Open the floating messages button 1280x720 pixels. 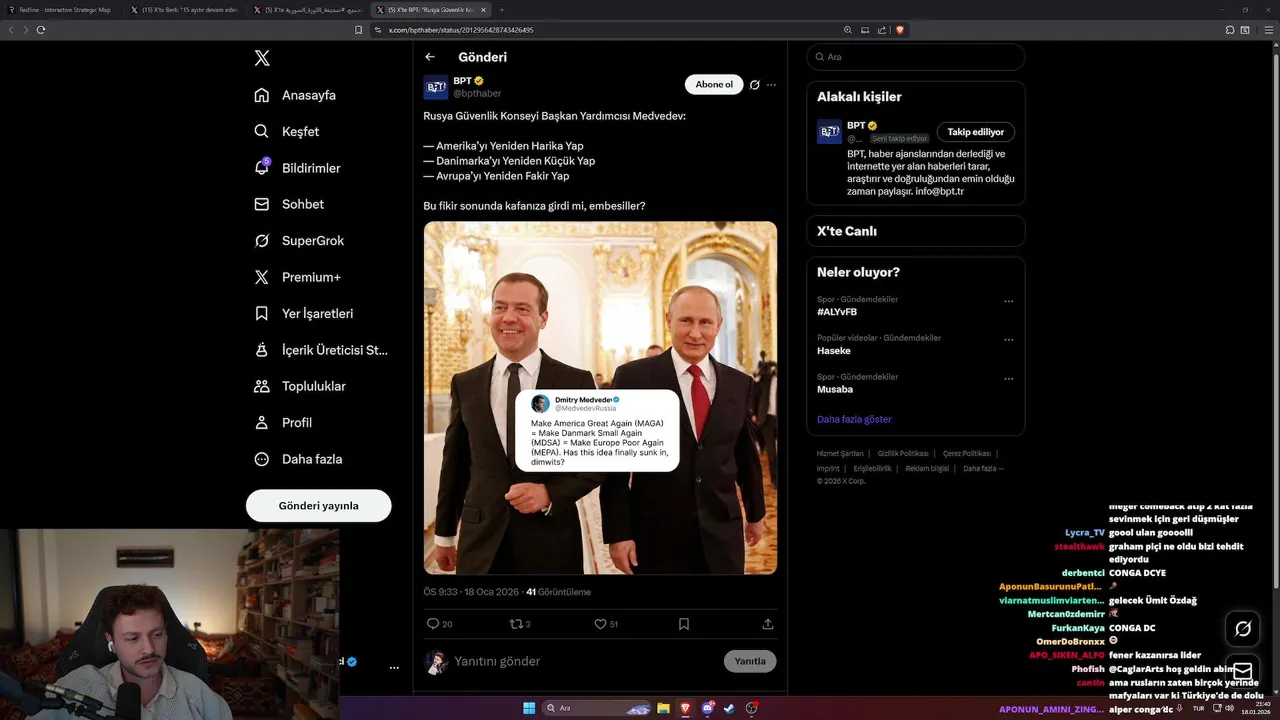tap(1243, 671)
